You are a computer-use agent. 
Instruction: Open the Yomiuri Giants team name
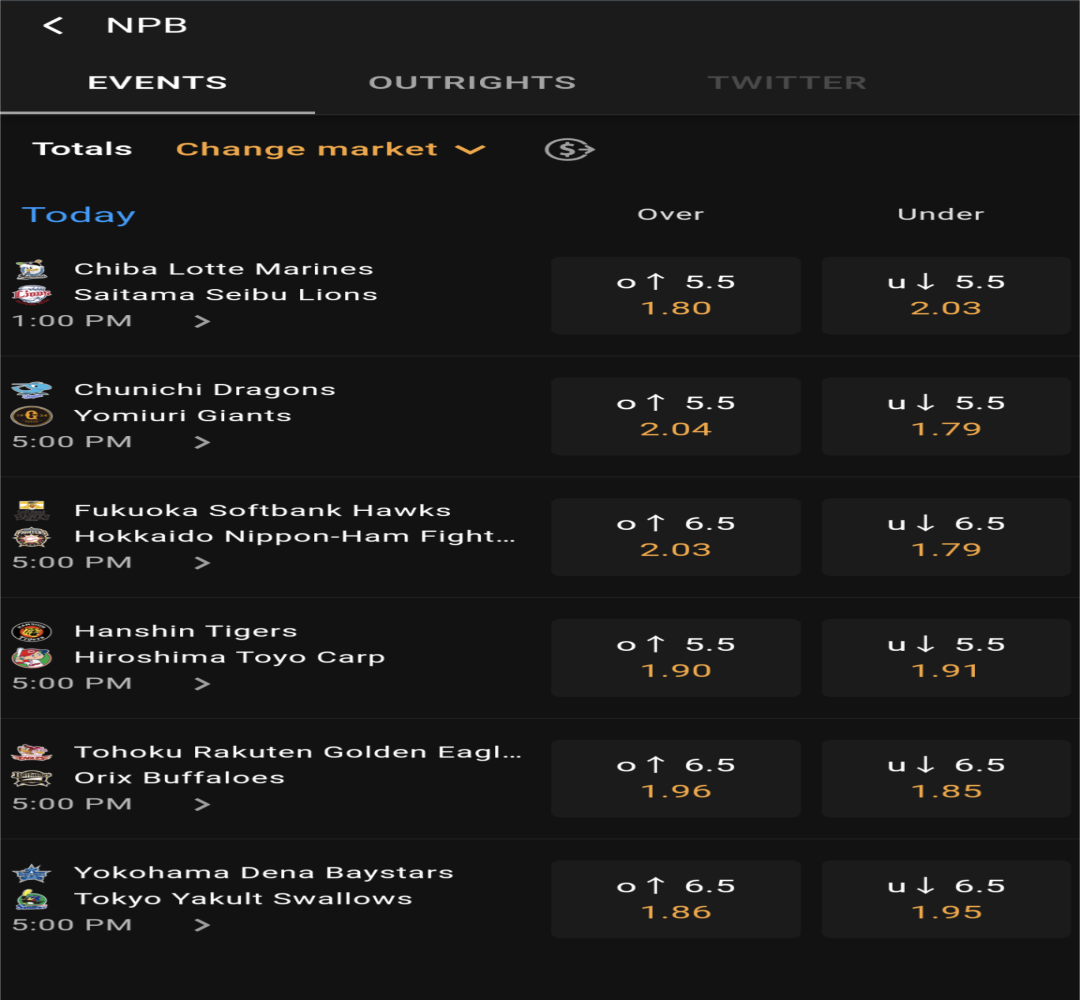[x=183, y=415]
